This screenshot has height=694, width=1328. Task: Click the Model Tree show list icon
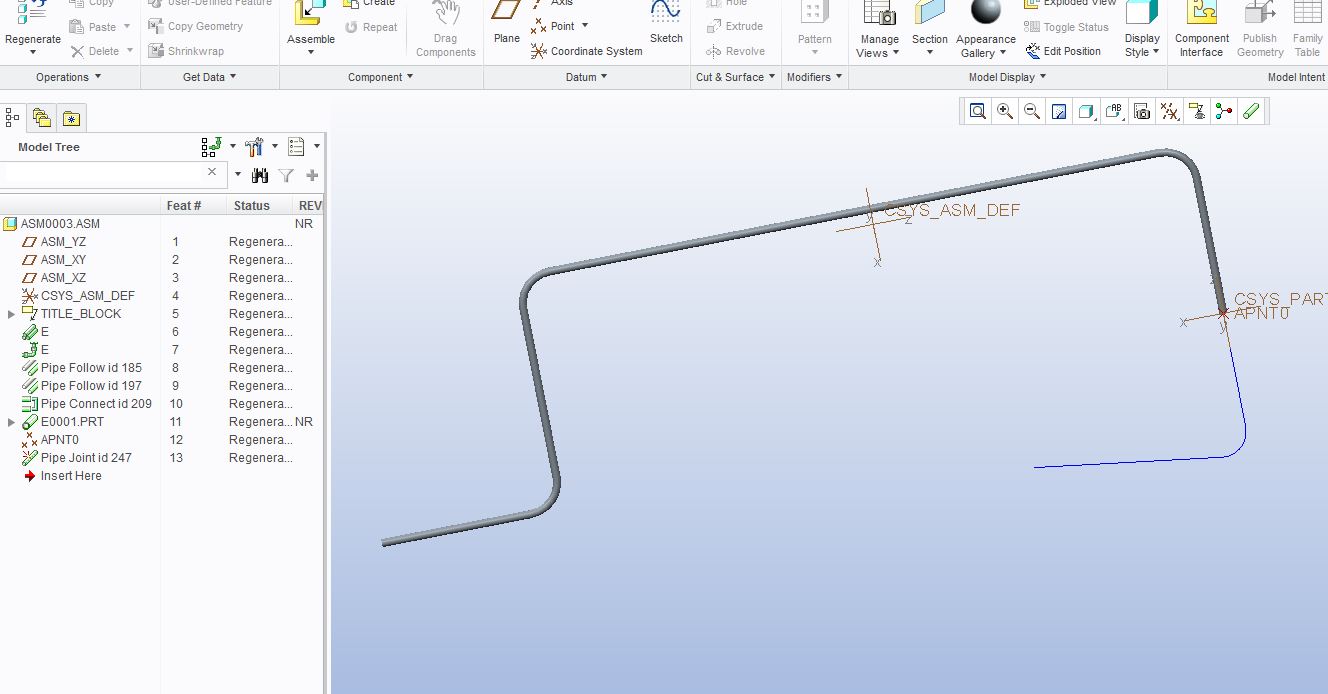pos(296,147)
